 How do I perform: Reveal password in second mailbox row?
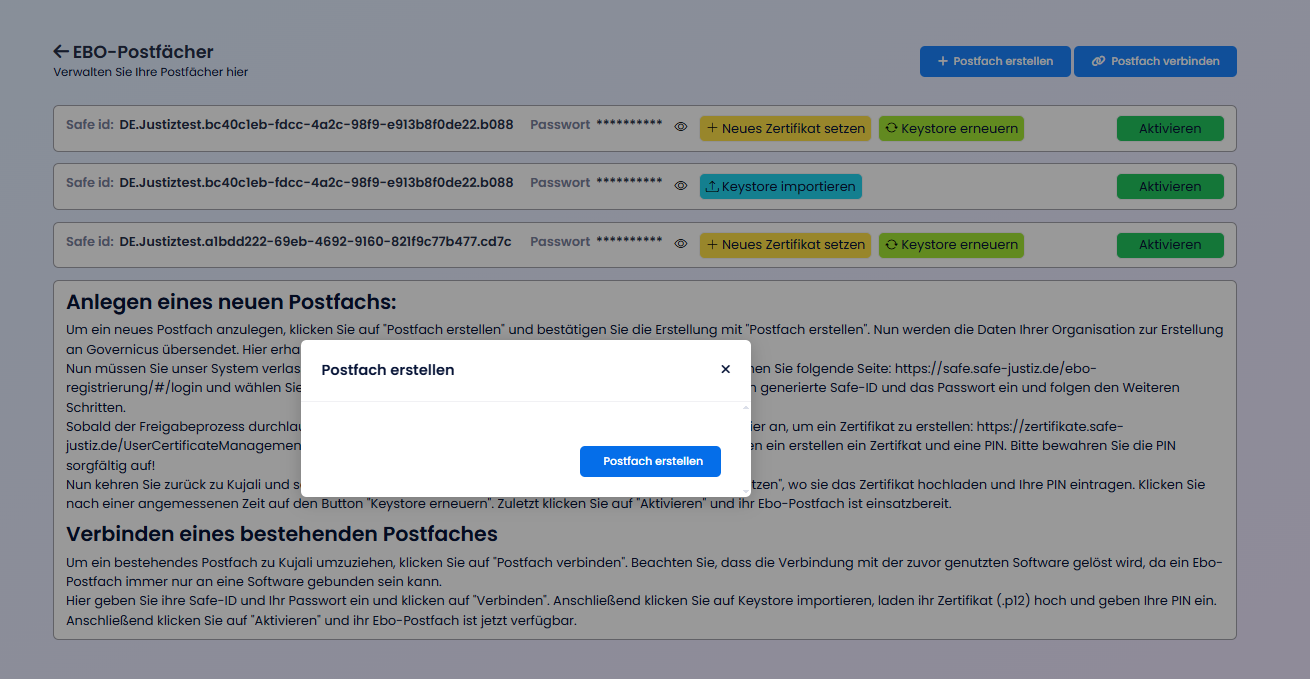[681, 186]
